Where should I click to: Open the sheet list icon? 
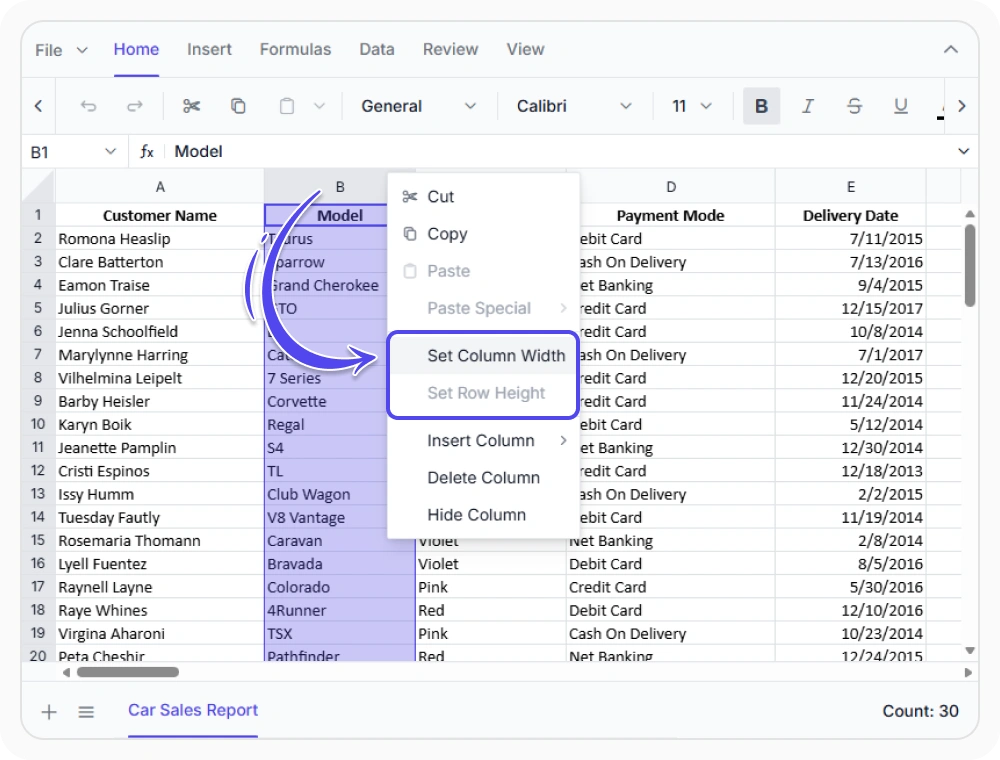pos(86,712)
